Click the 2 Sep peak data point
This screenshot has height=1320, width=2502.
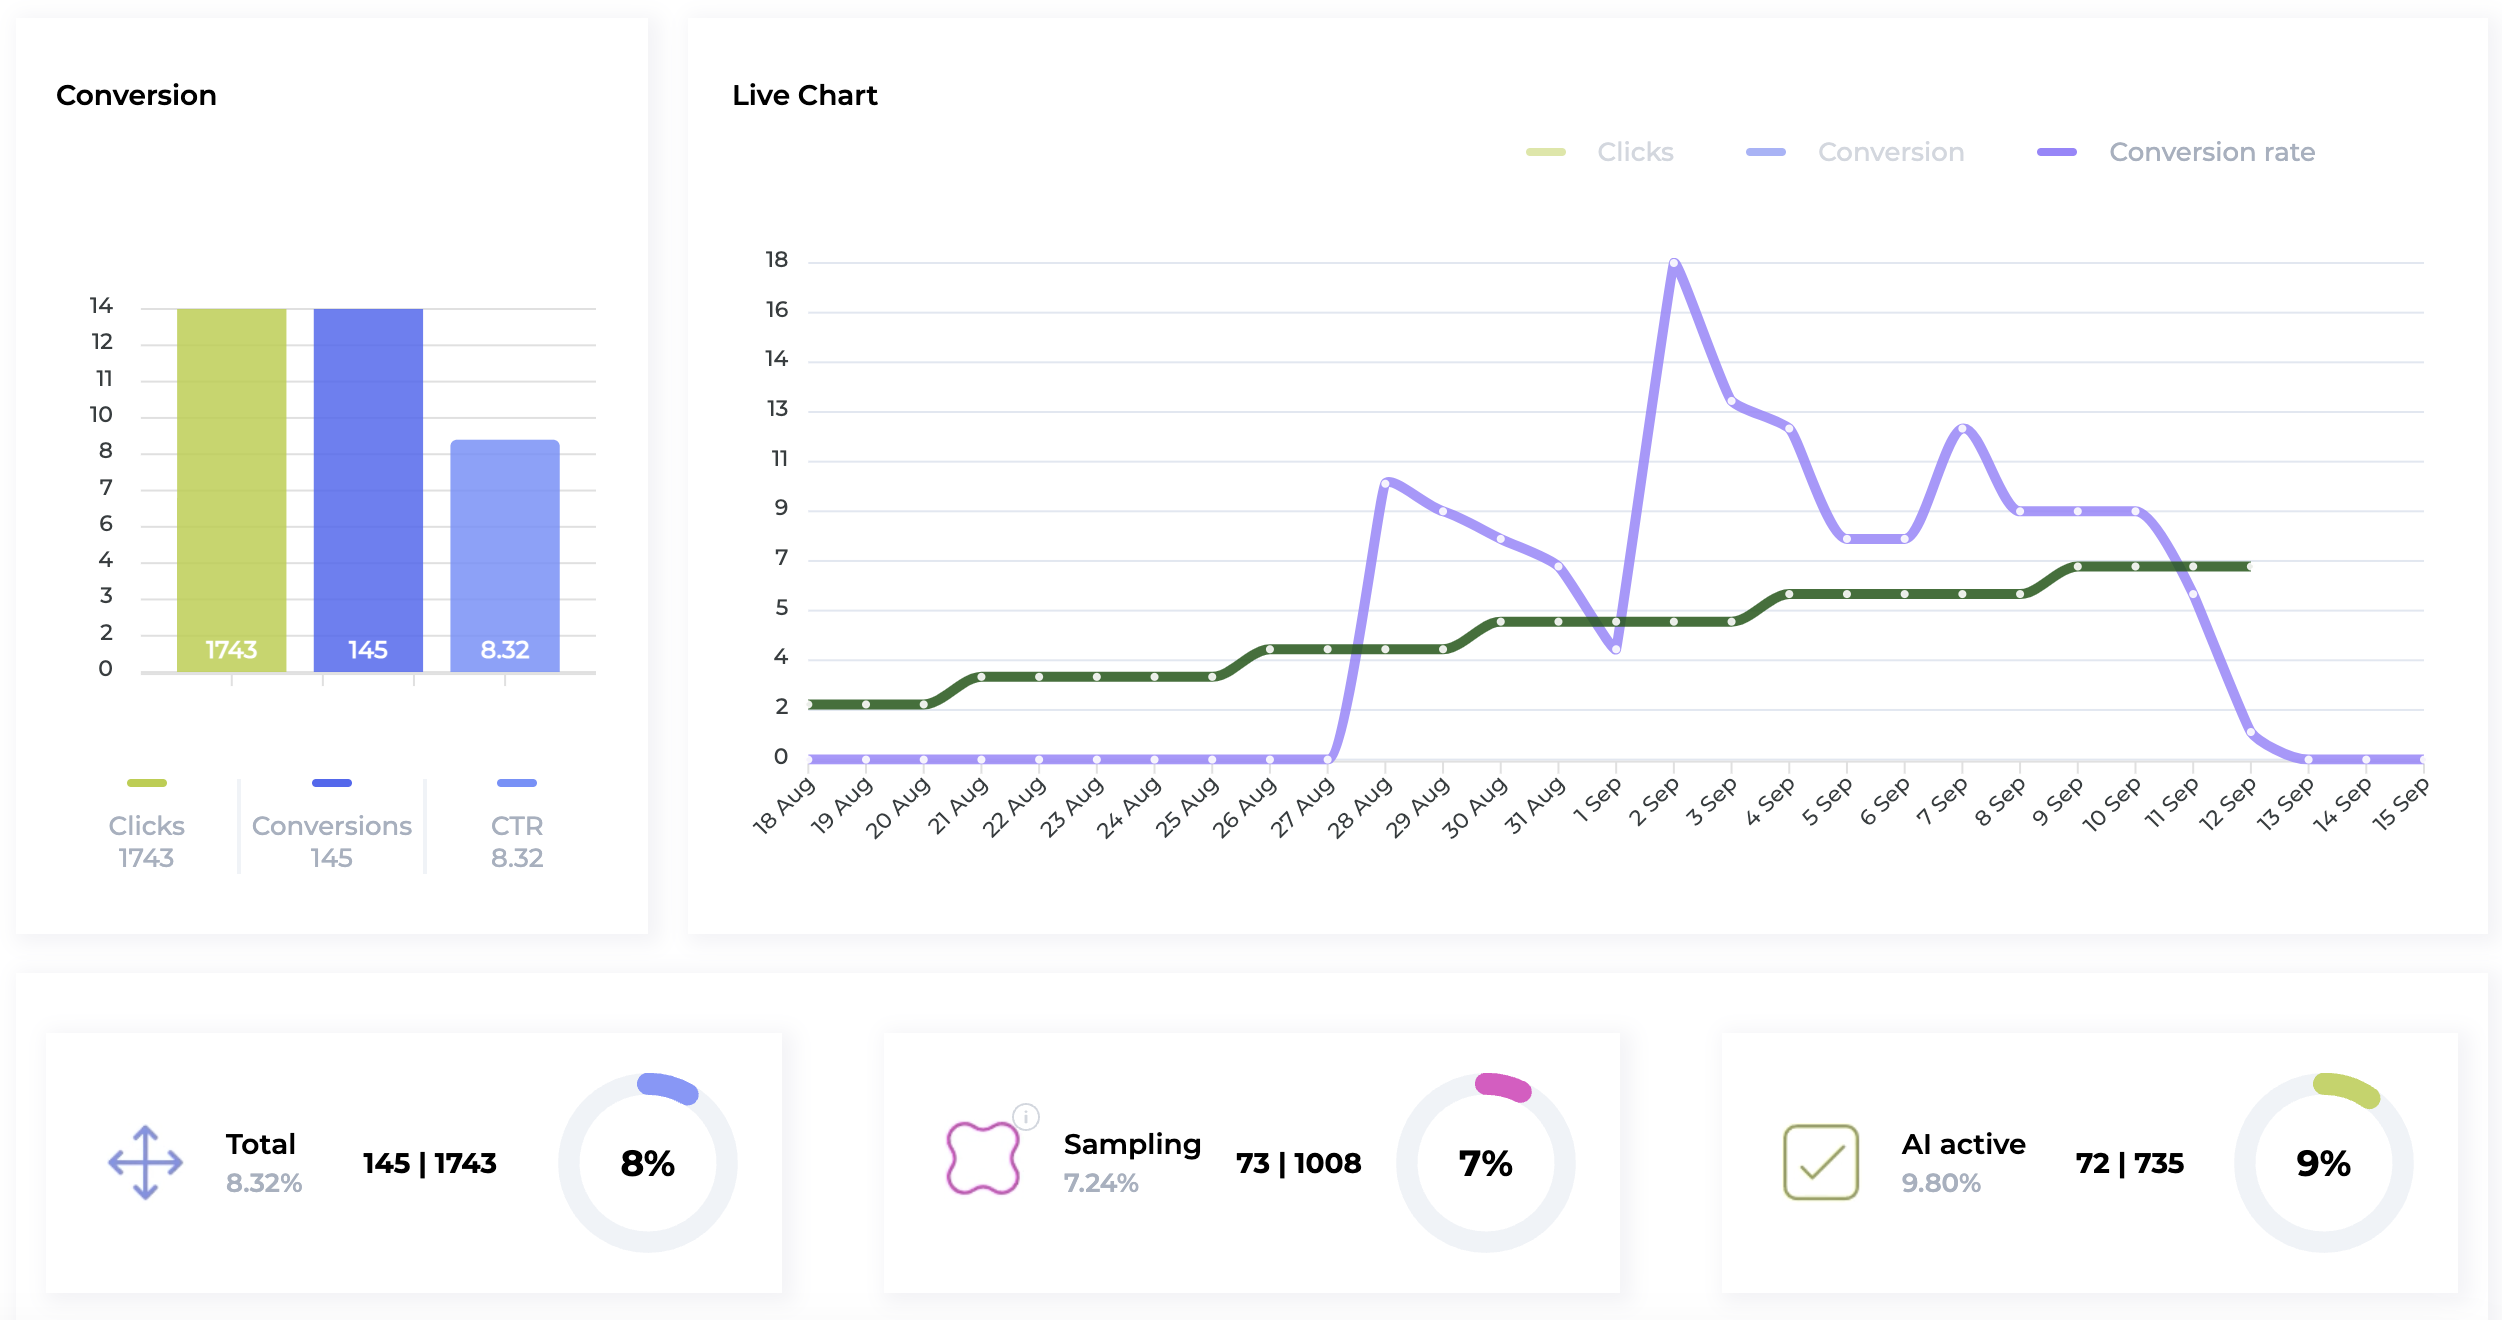1674,264
